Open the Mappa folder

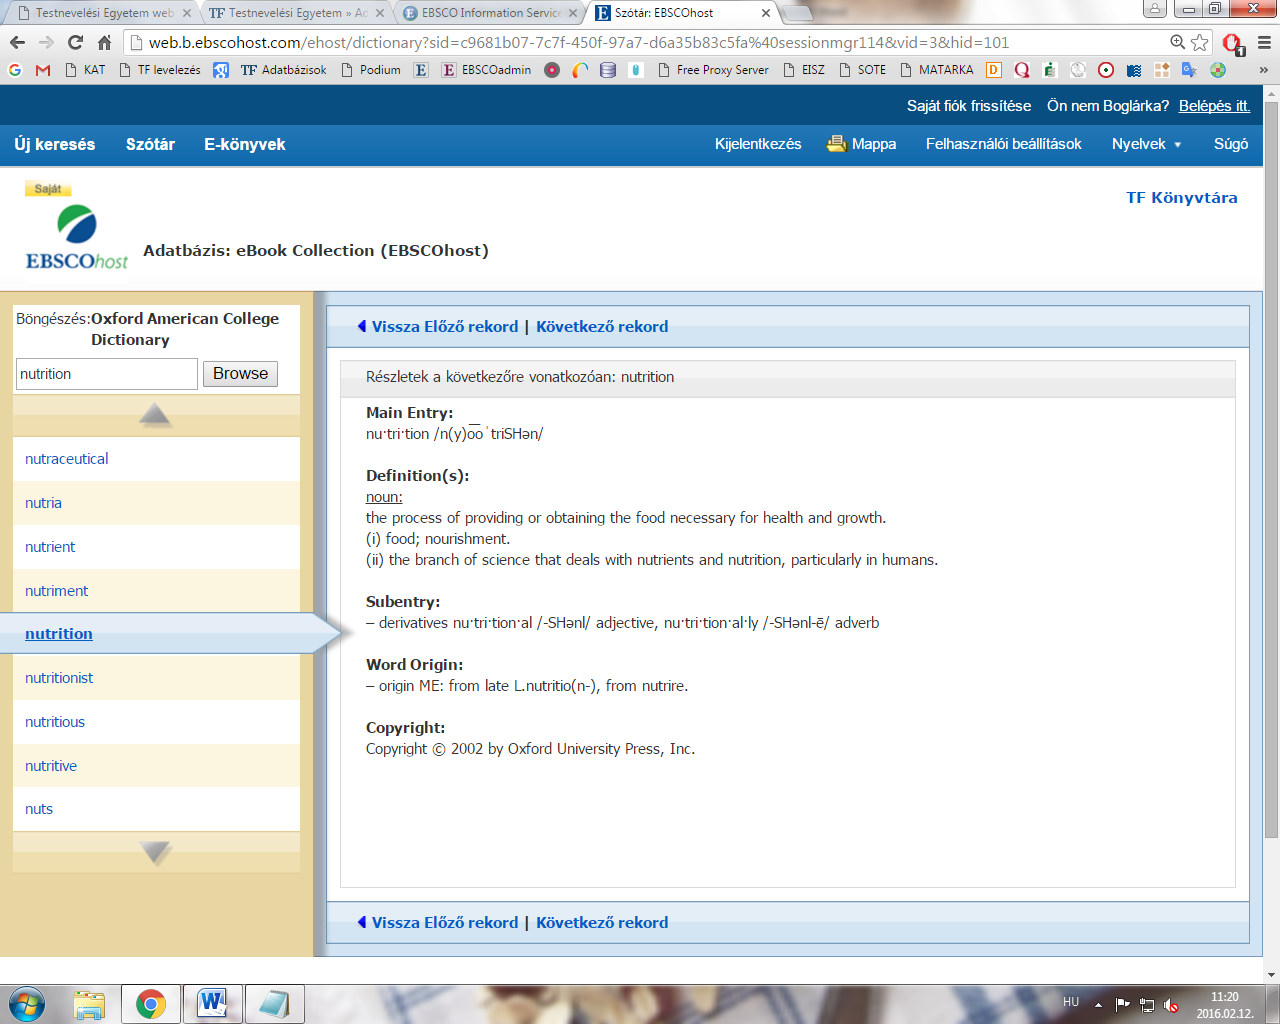862,144
